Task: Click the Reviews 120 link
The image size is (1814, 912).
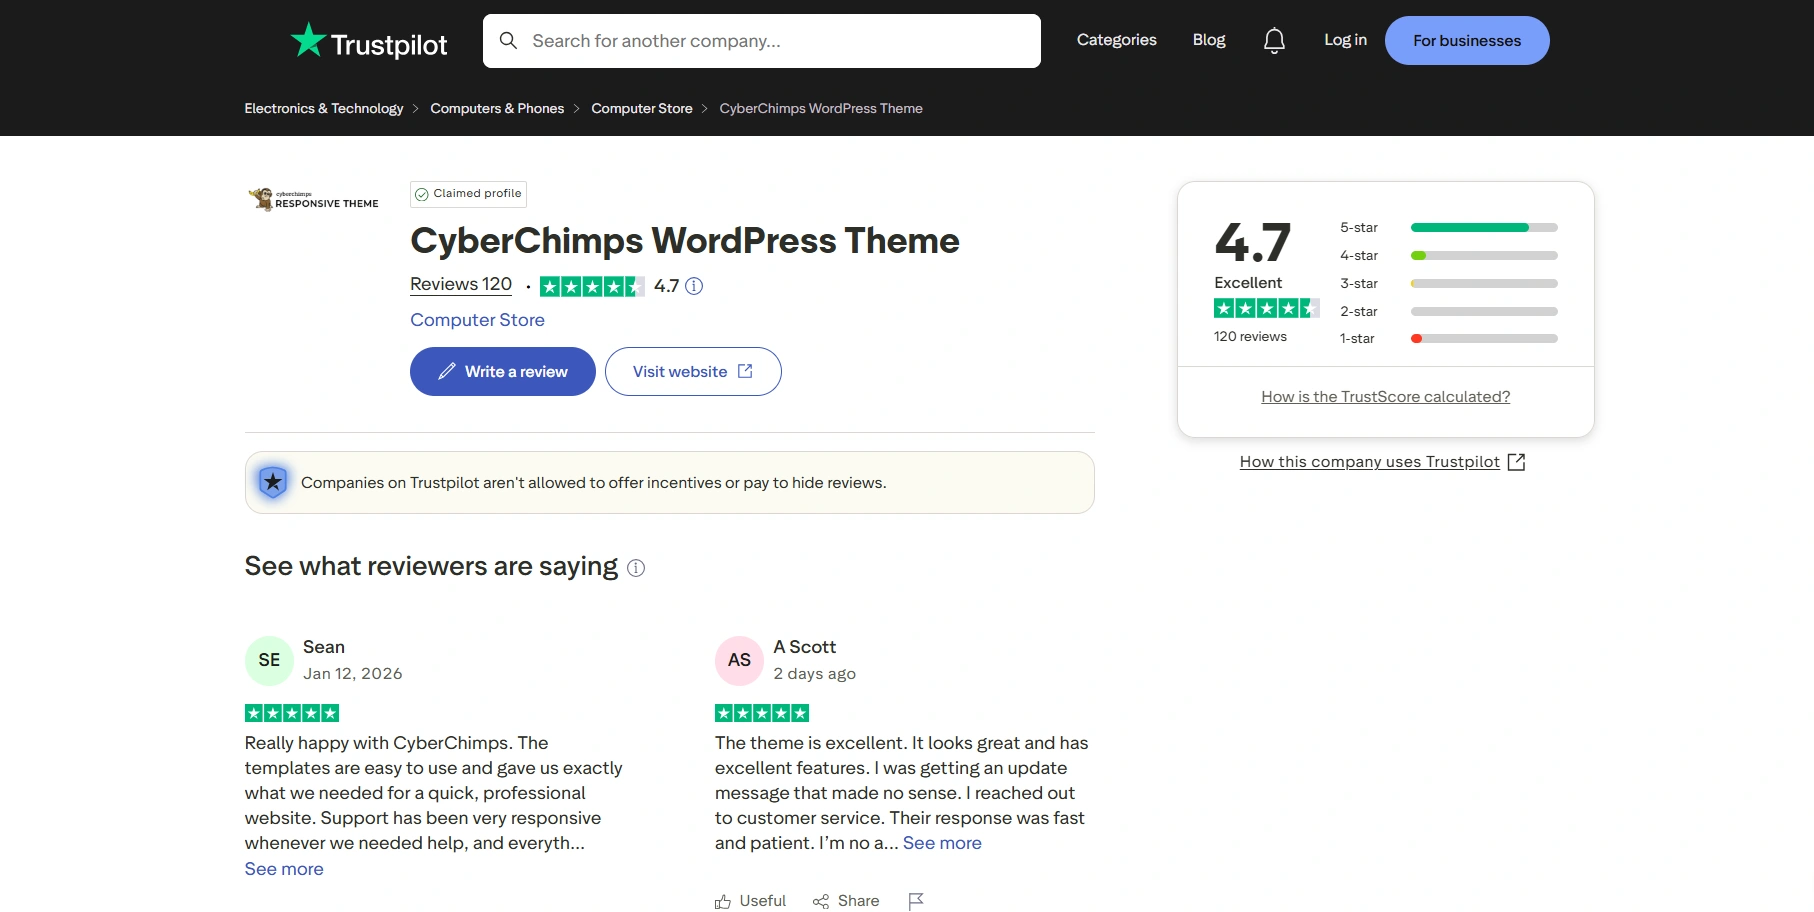Action: (x=461, y=284)
